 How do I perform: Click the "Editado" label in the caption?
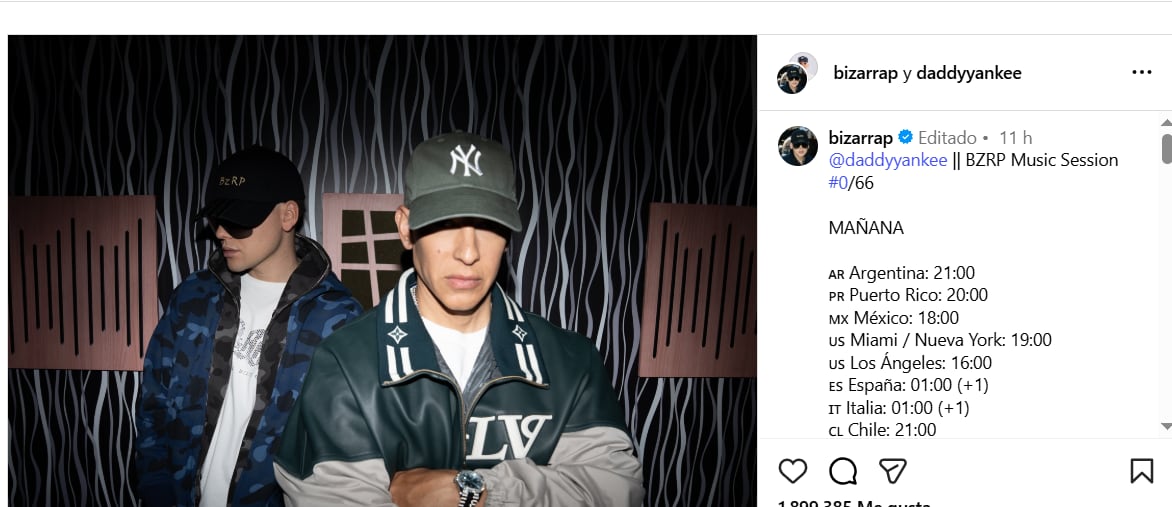pos(947,138)
